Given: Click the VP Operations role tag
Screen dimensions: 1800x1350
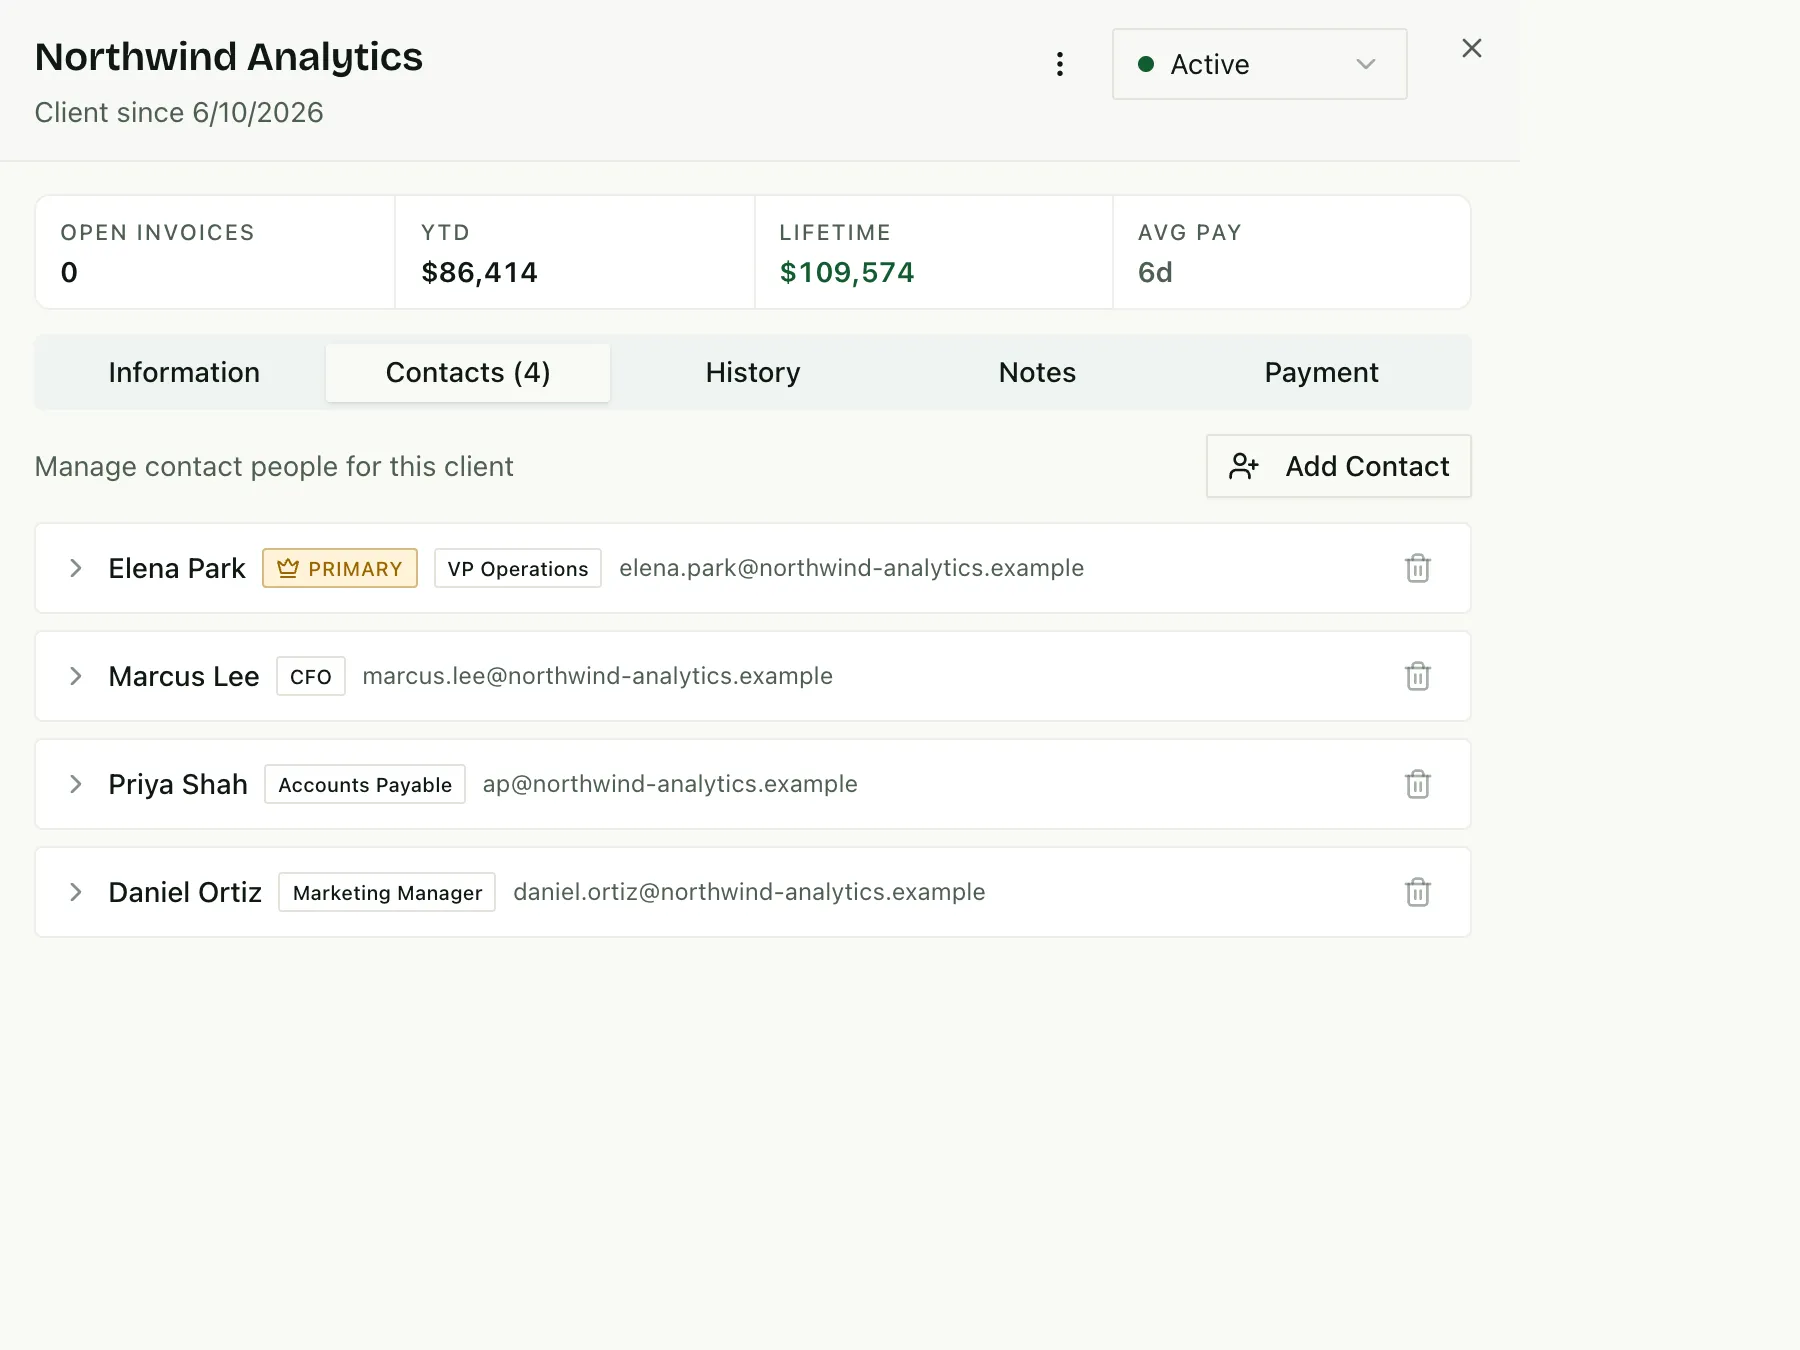Looking at the screenshot, I should (x=518, y=568).
